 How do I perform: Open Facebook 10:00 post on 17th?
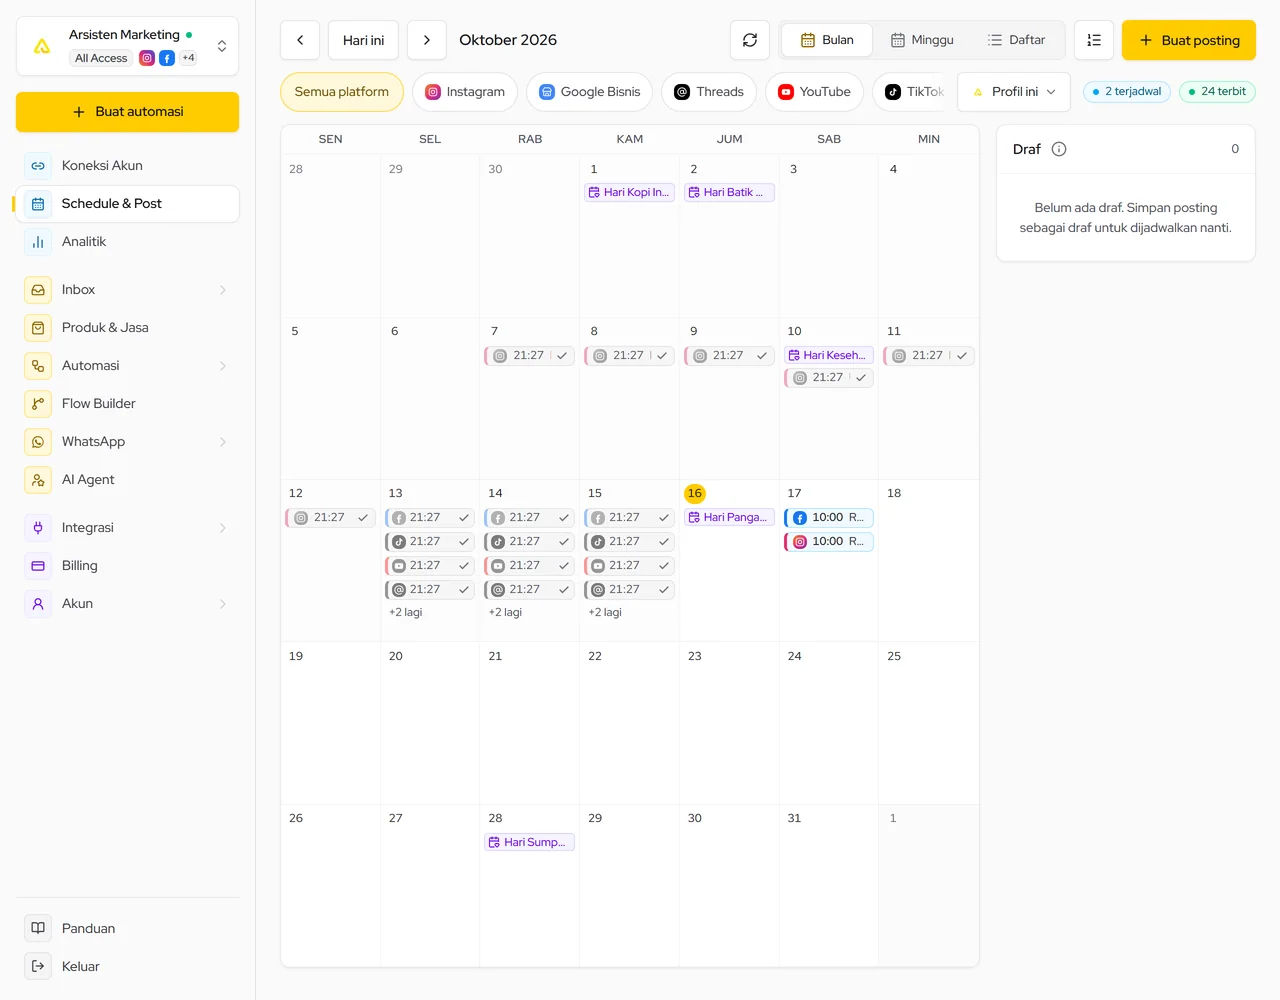pos(829,518)
